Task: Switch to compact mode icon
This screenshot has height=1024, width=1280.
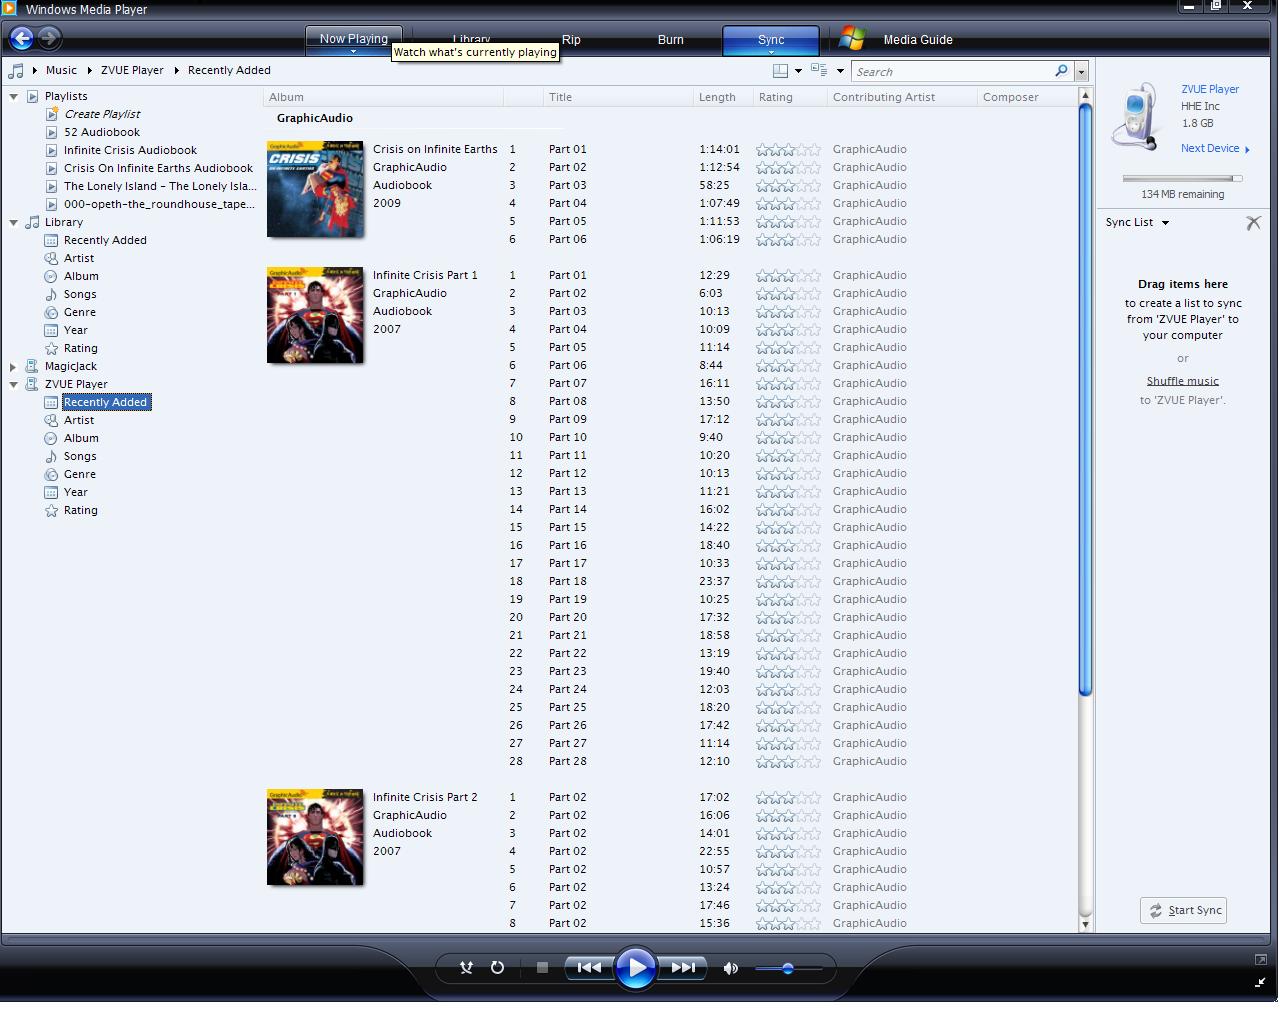Action: (x=1260, y=982)
